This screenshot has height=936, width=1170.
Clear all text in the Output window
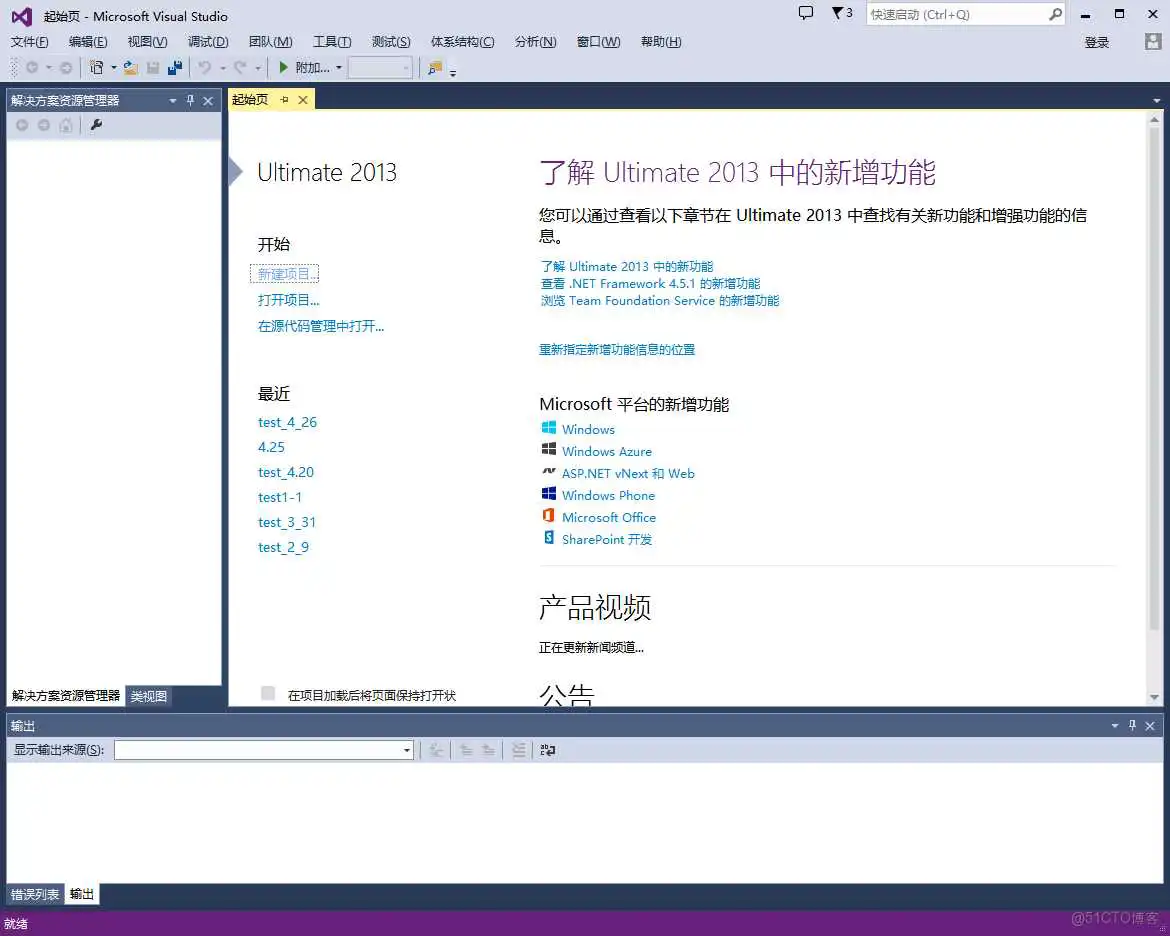(x=519, y=750)
